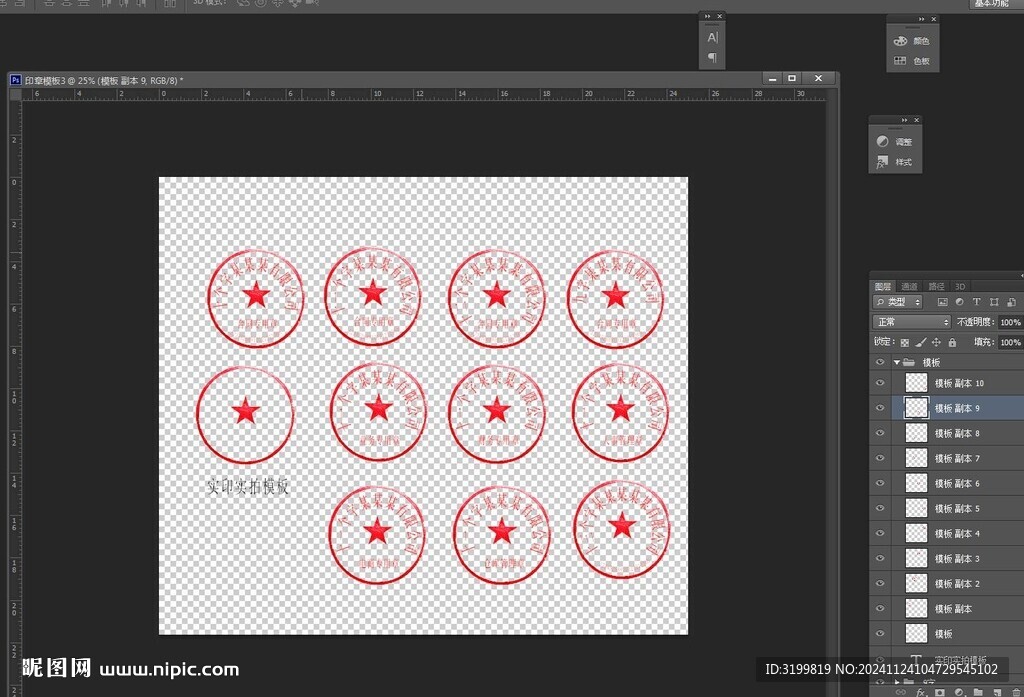
Task: Add a layer style with fx icon
Action: pyautogui.click(x=921, y=692)
